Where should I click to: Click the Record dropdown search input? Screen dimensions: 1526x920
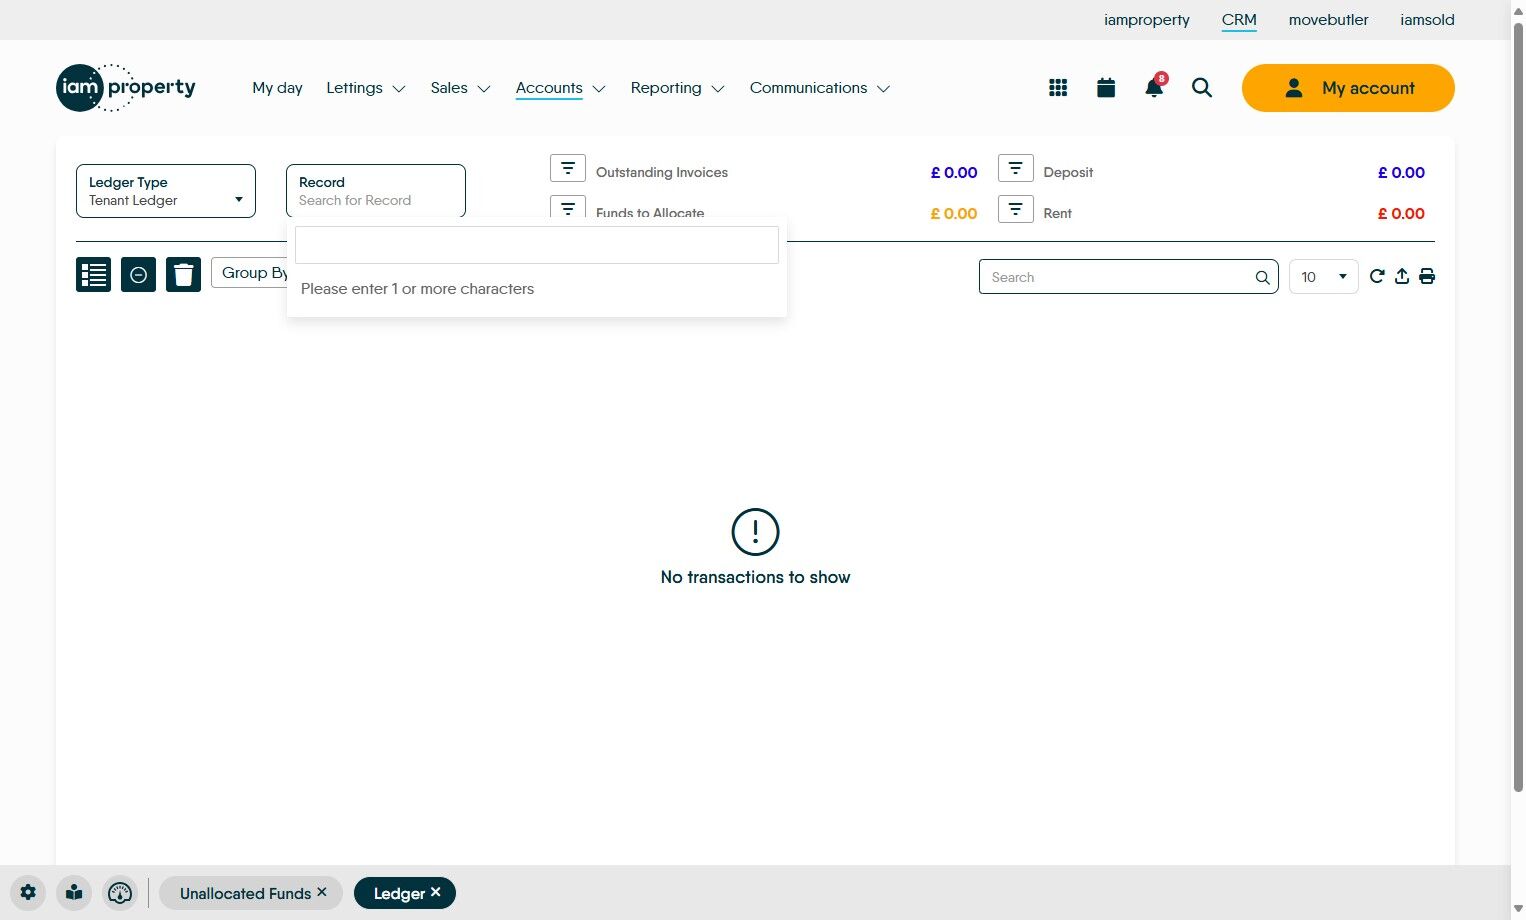tap(537, 245)
